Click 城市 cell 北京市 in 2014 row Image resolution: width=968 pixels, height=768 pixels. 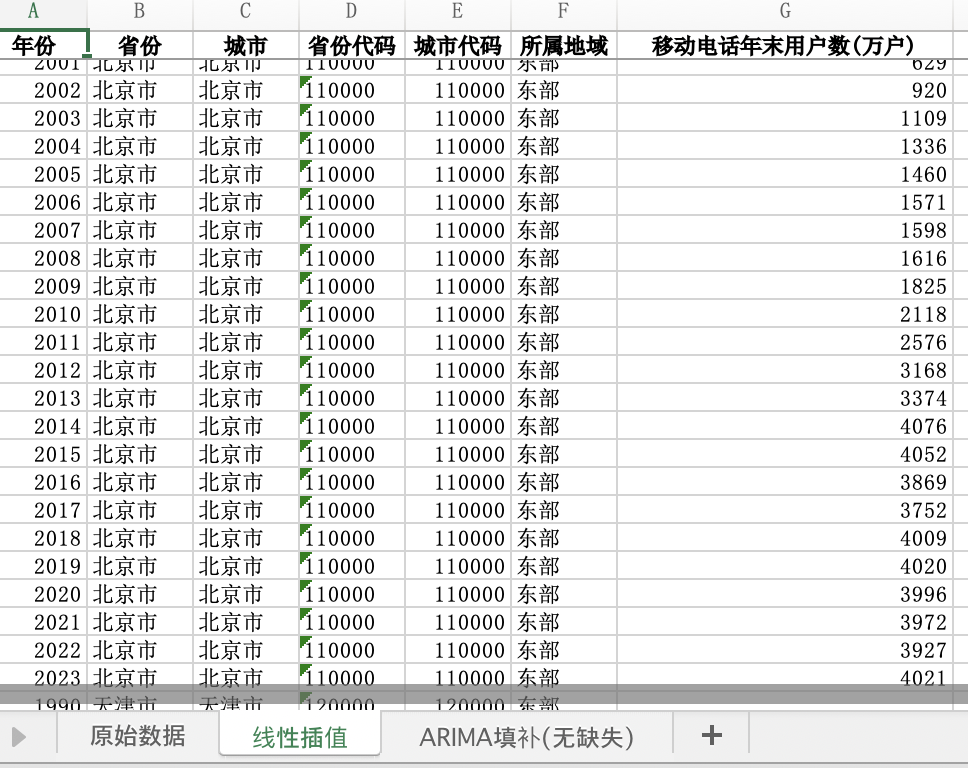[246, 426]
